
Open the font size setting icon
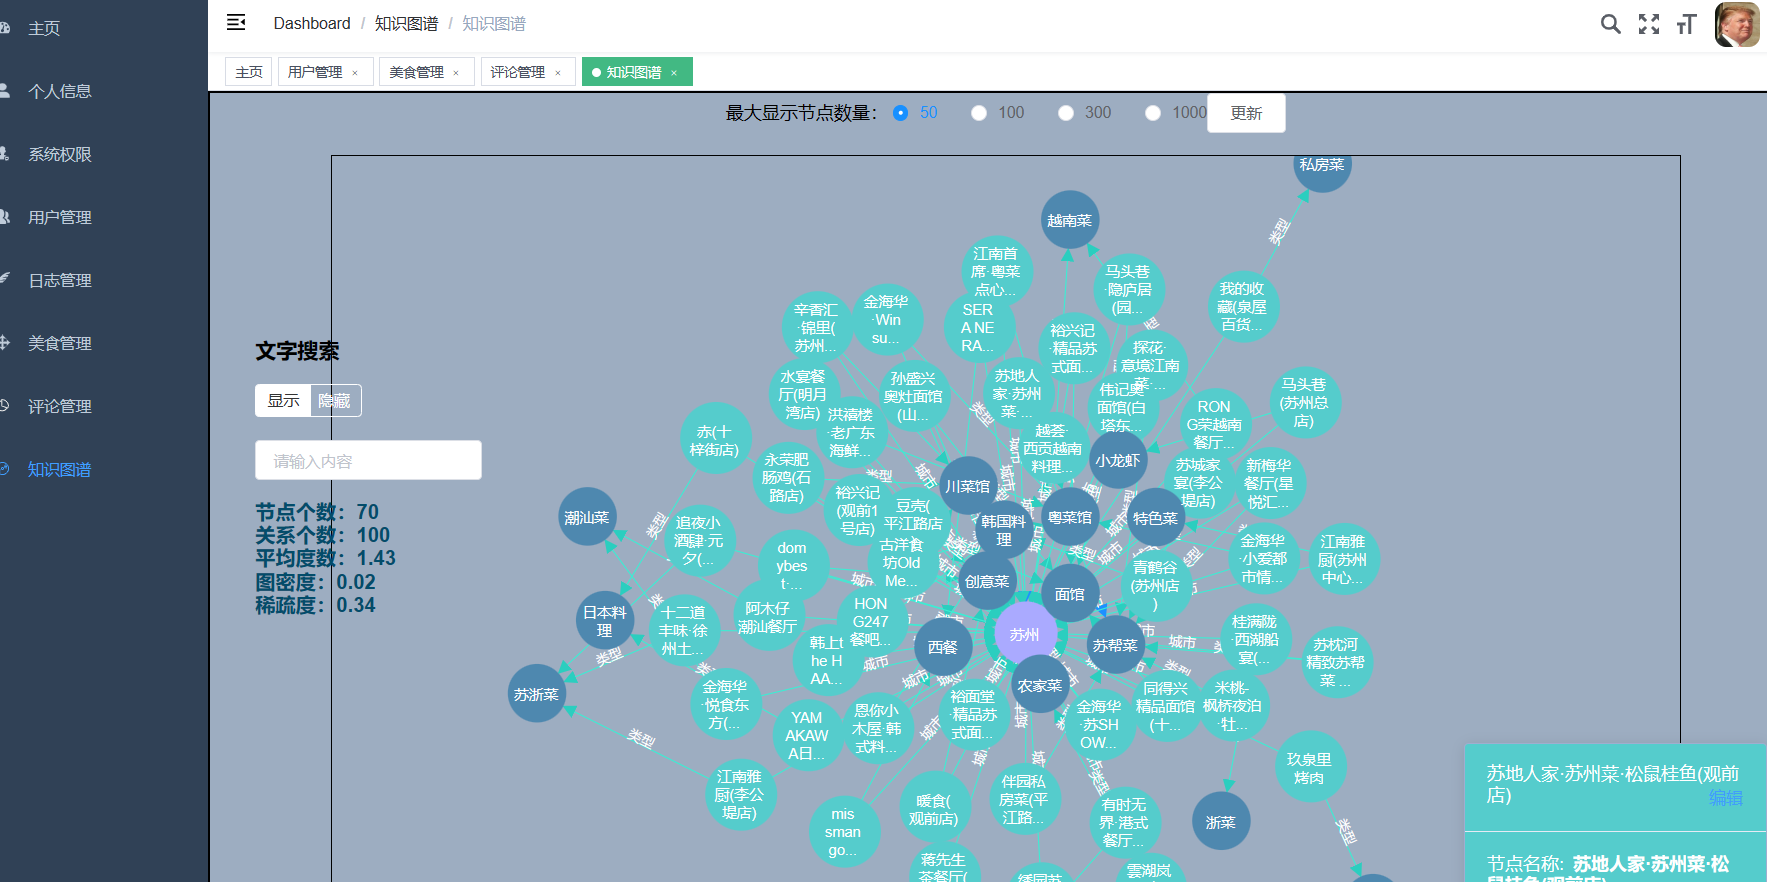1687,24
